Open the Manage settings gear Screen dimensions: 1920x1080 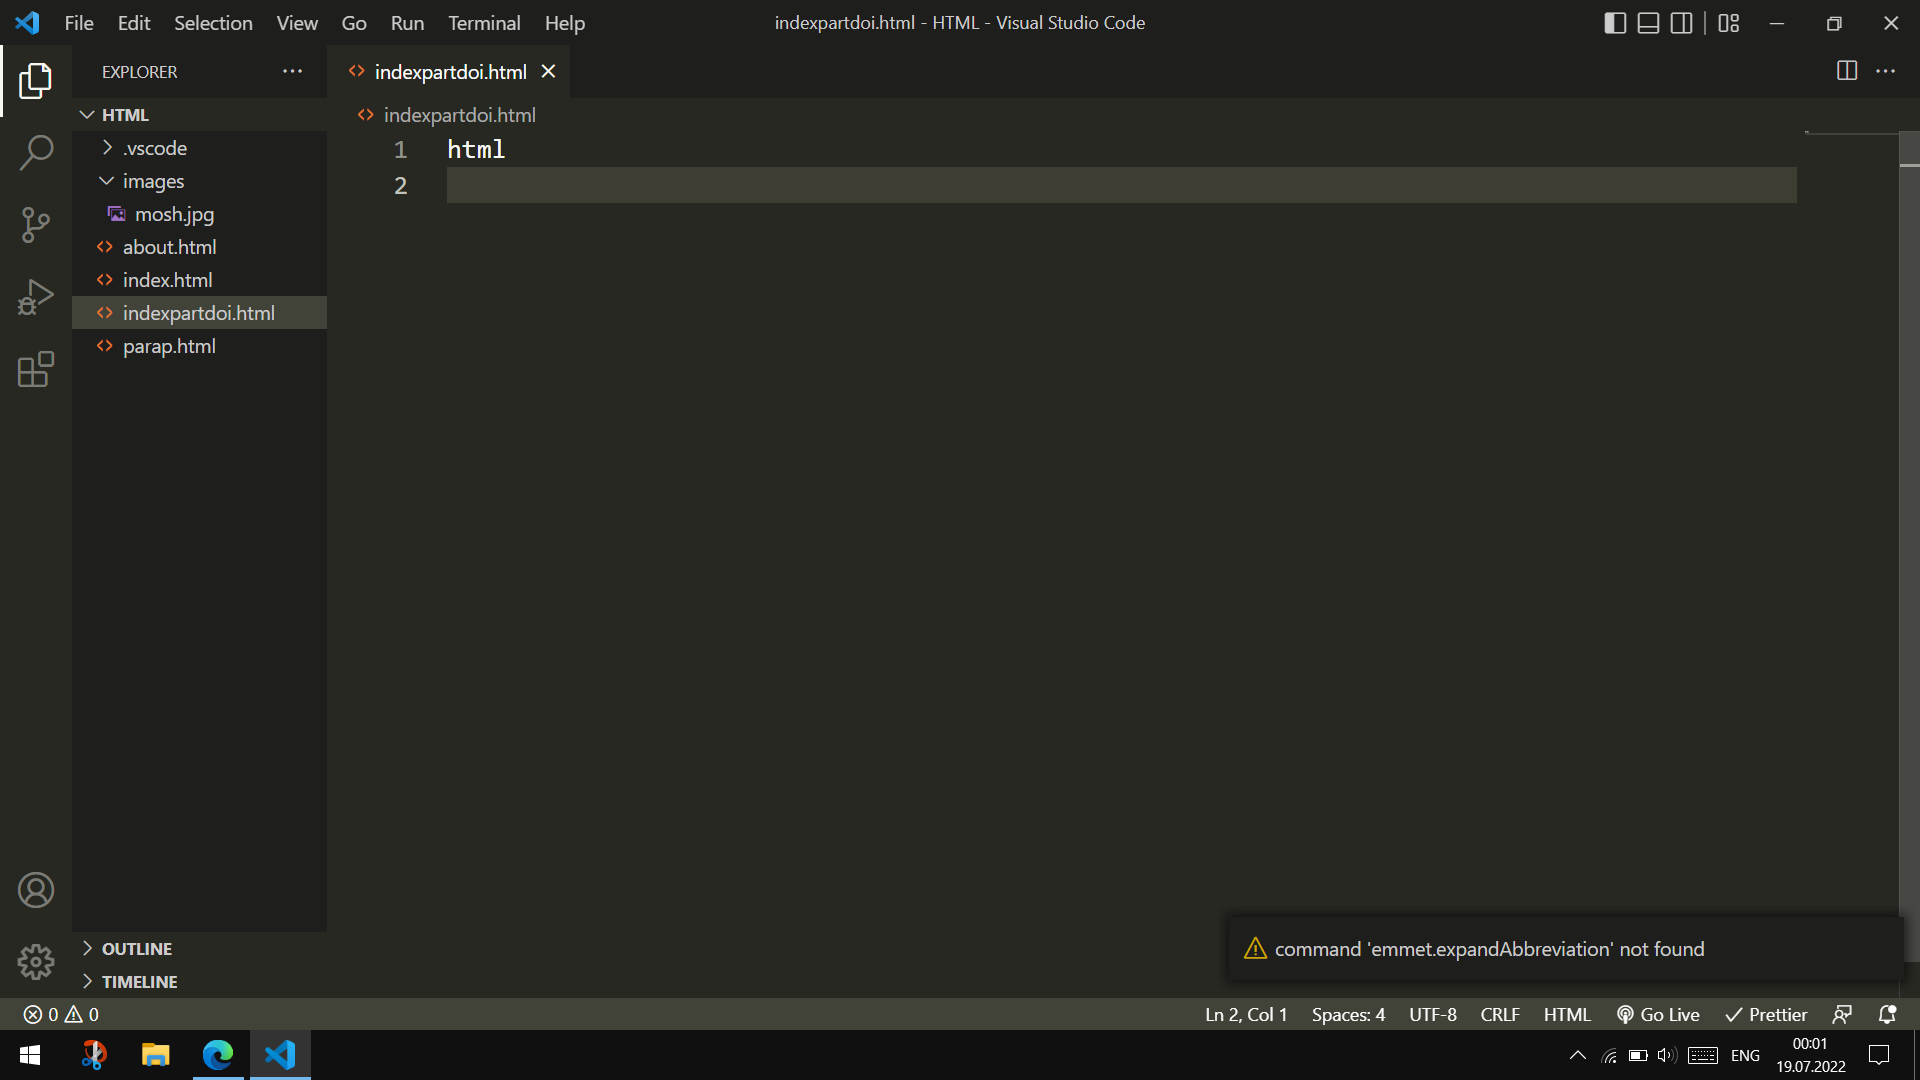pos(36,961)
